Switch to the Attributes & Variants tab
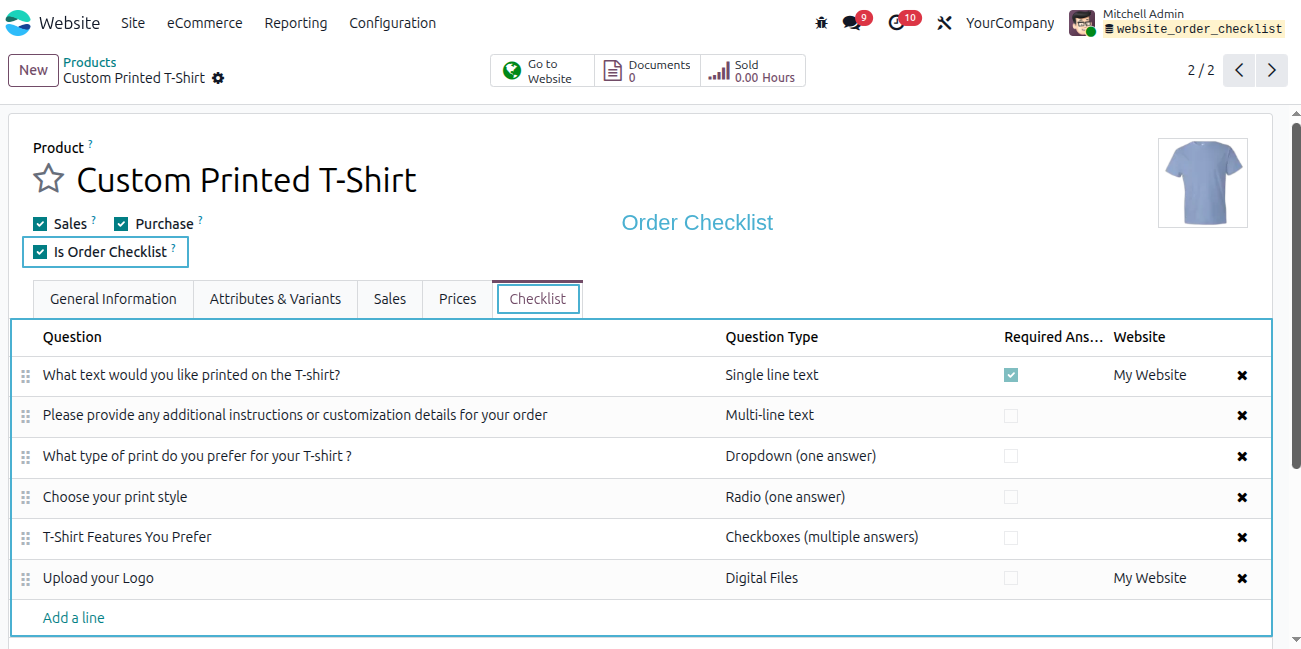 275,299
